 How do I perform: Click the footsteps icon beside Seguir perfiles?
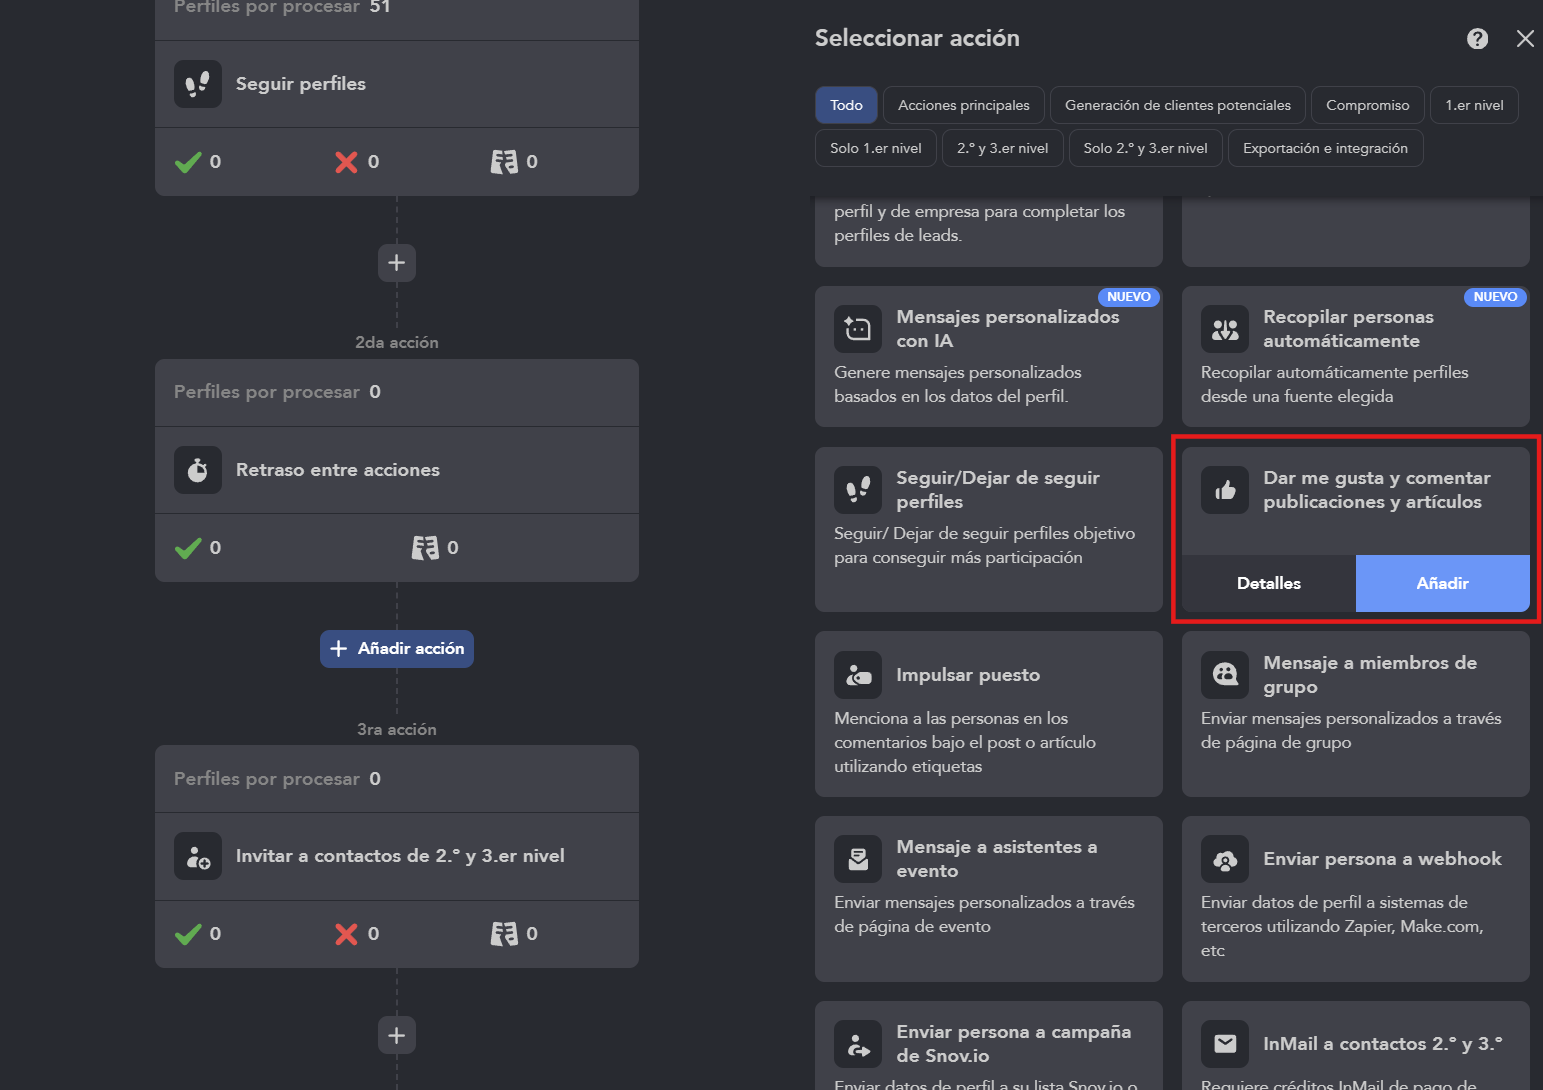point(198,84)
